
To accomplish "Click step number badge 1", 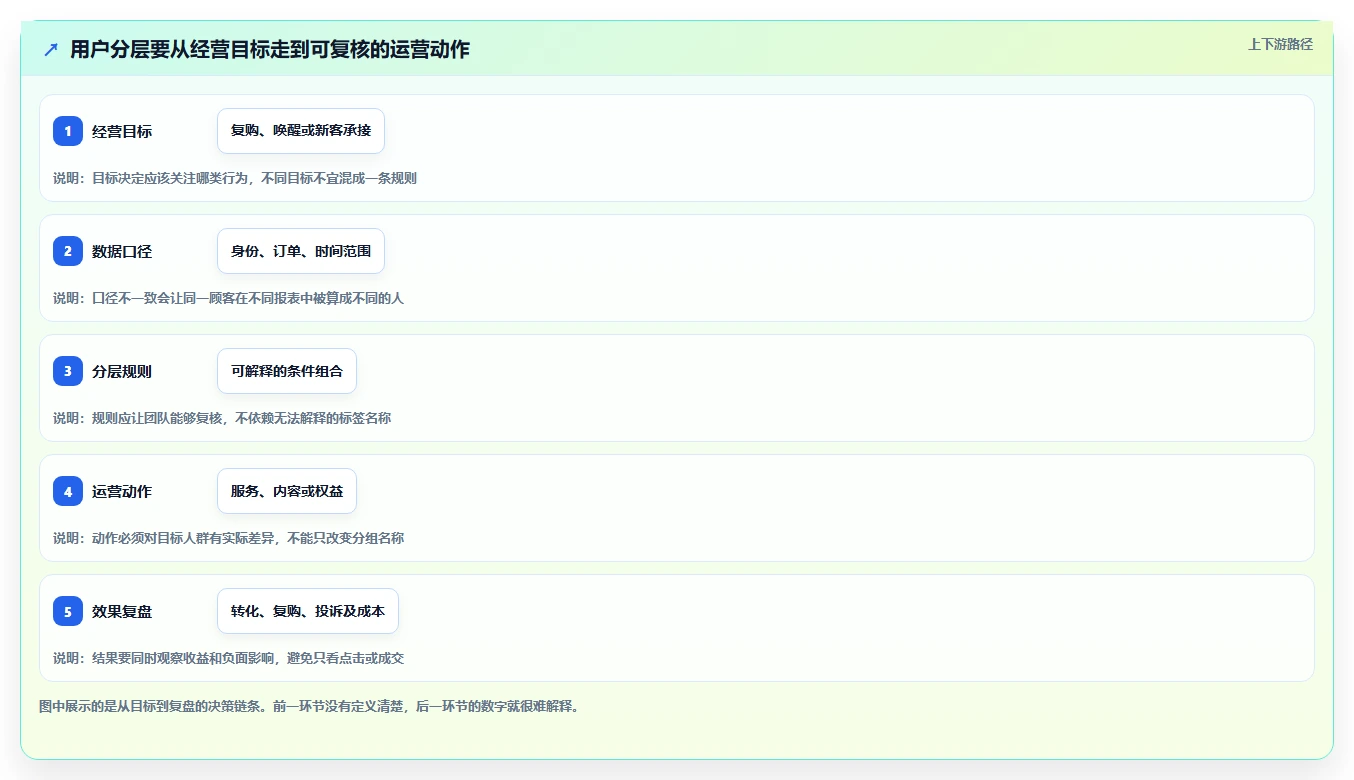I will [68, 131].
